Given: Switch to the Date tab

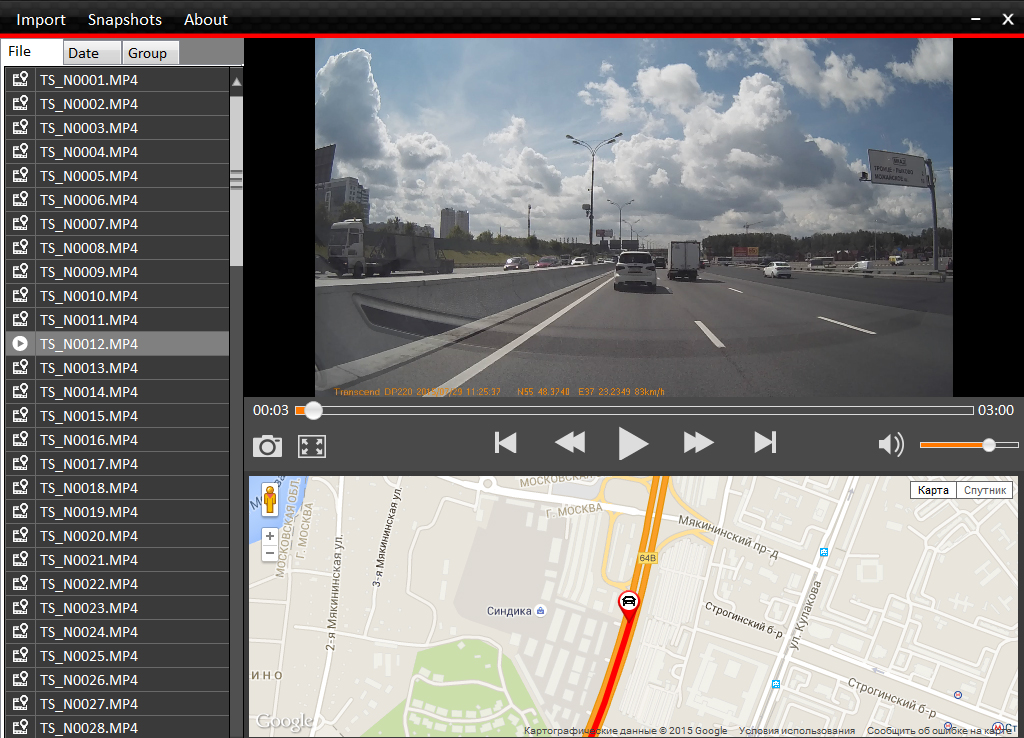Looking at the screenshot, I should 92,53.
